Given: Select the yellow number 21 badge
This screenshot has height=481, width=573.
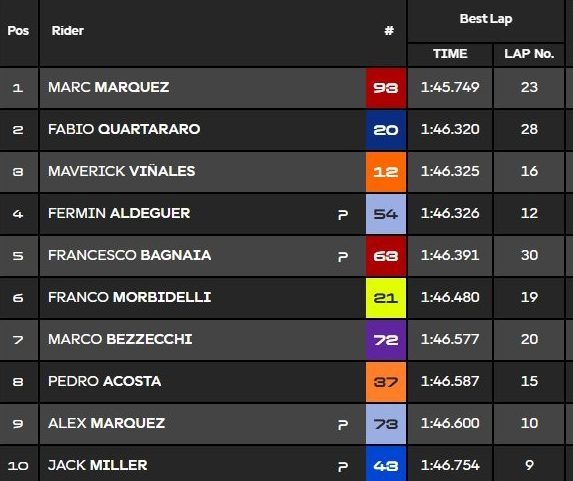Looking at the screenshot, I should click(386, 298).
